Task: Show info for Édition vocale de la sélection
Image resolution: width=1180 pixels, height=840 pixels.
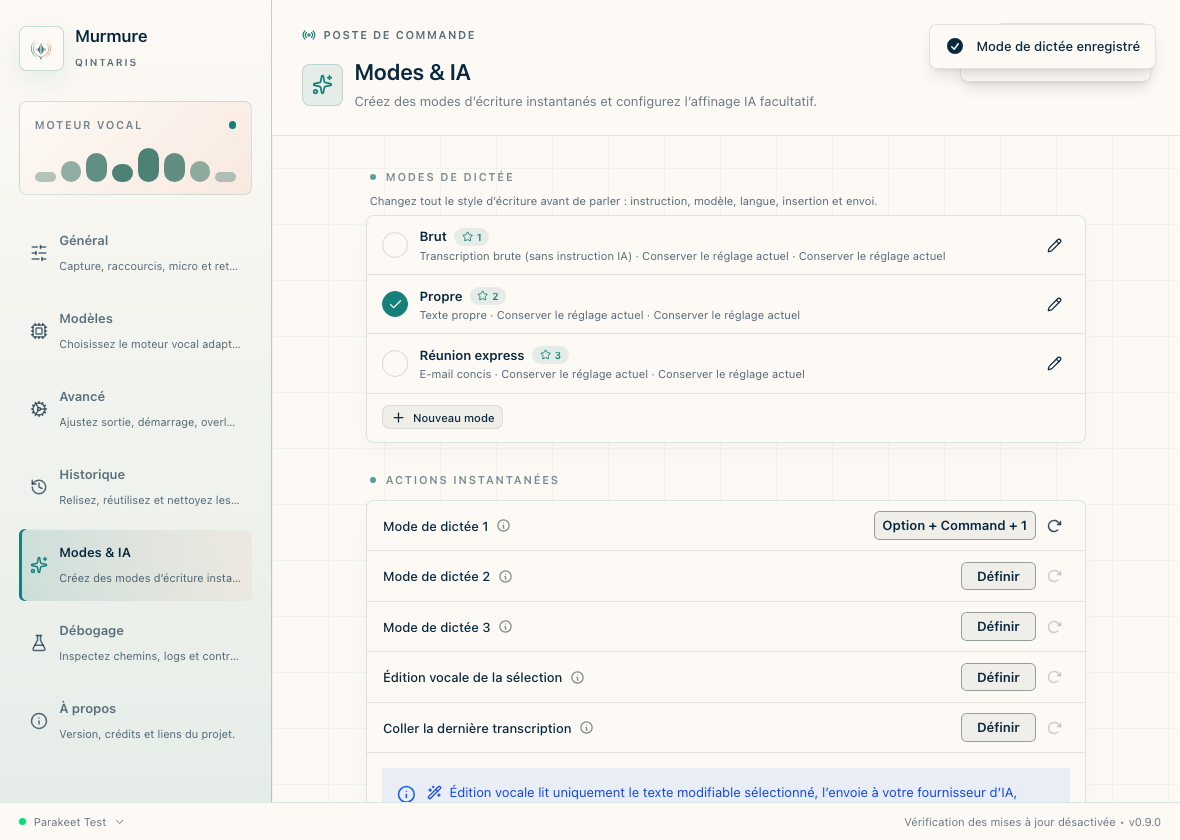Action: pyautogui.click(x=577, y=677)
